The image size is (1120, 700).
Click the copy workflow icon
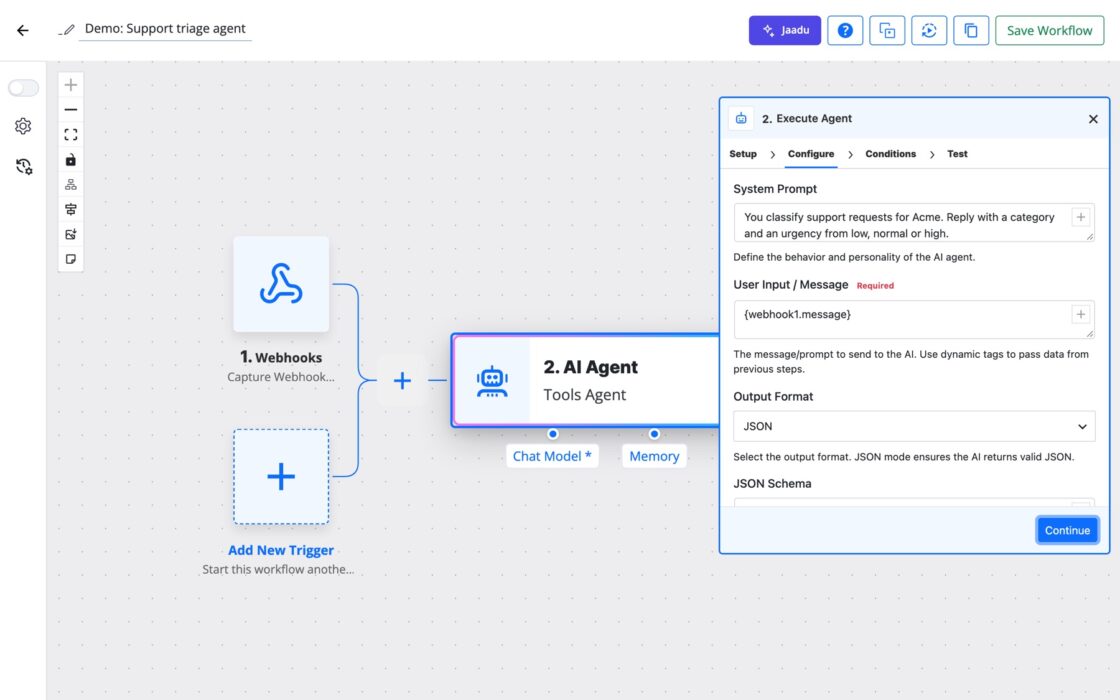coord(971,30)
